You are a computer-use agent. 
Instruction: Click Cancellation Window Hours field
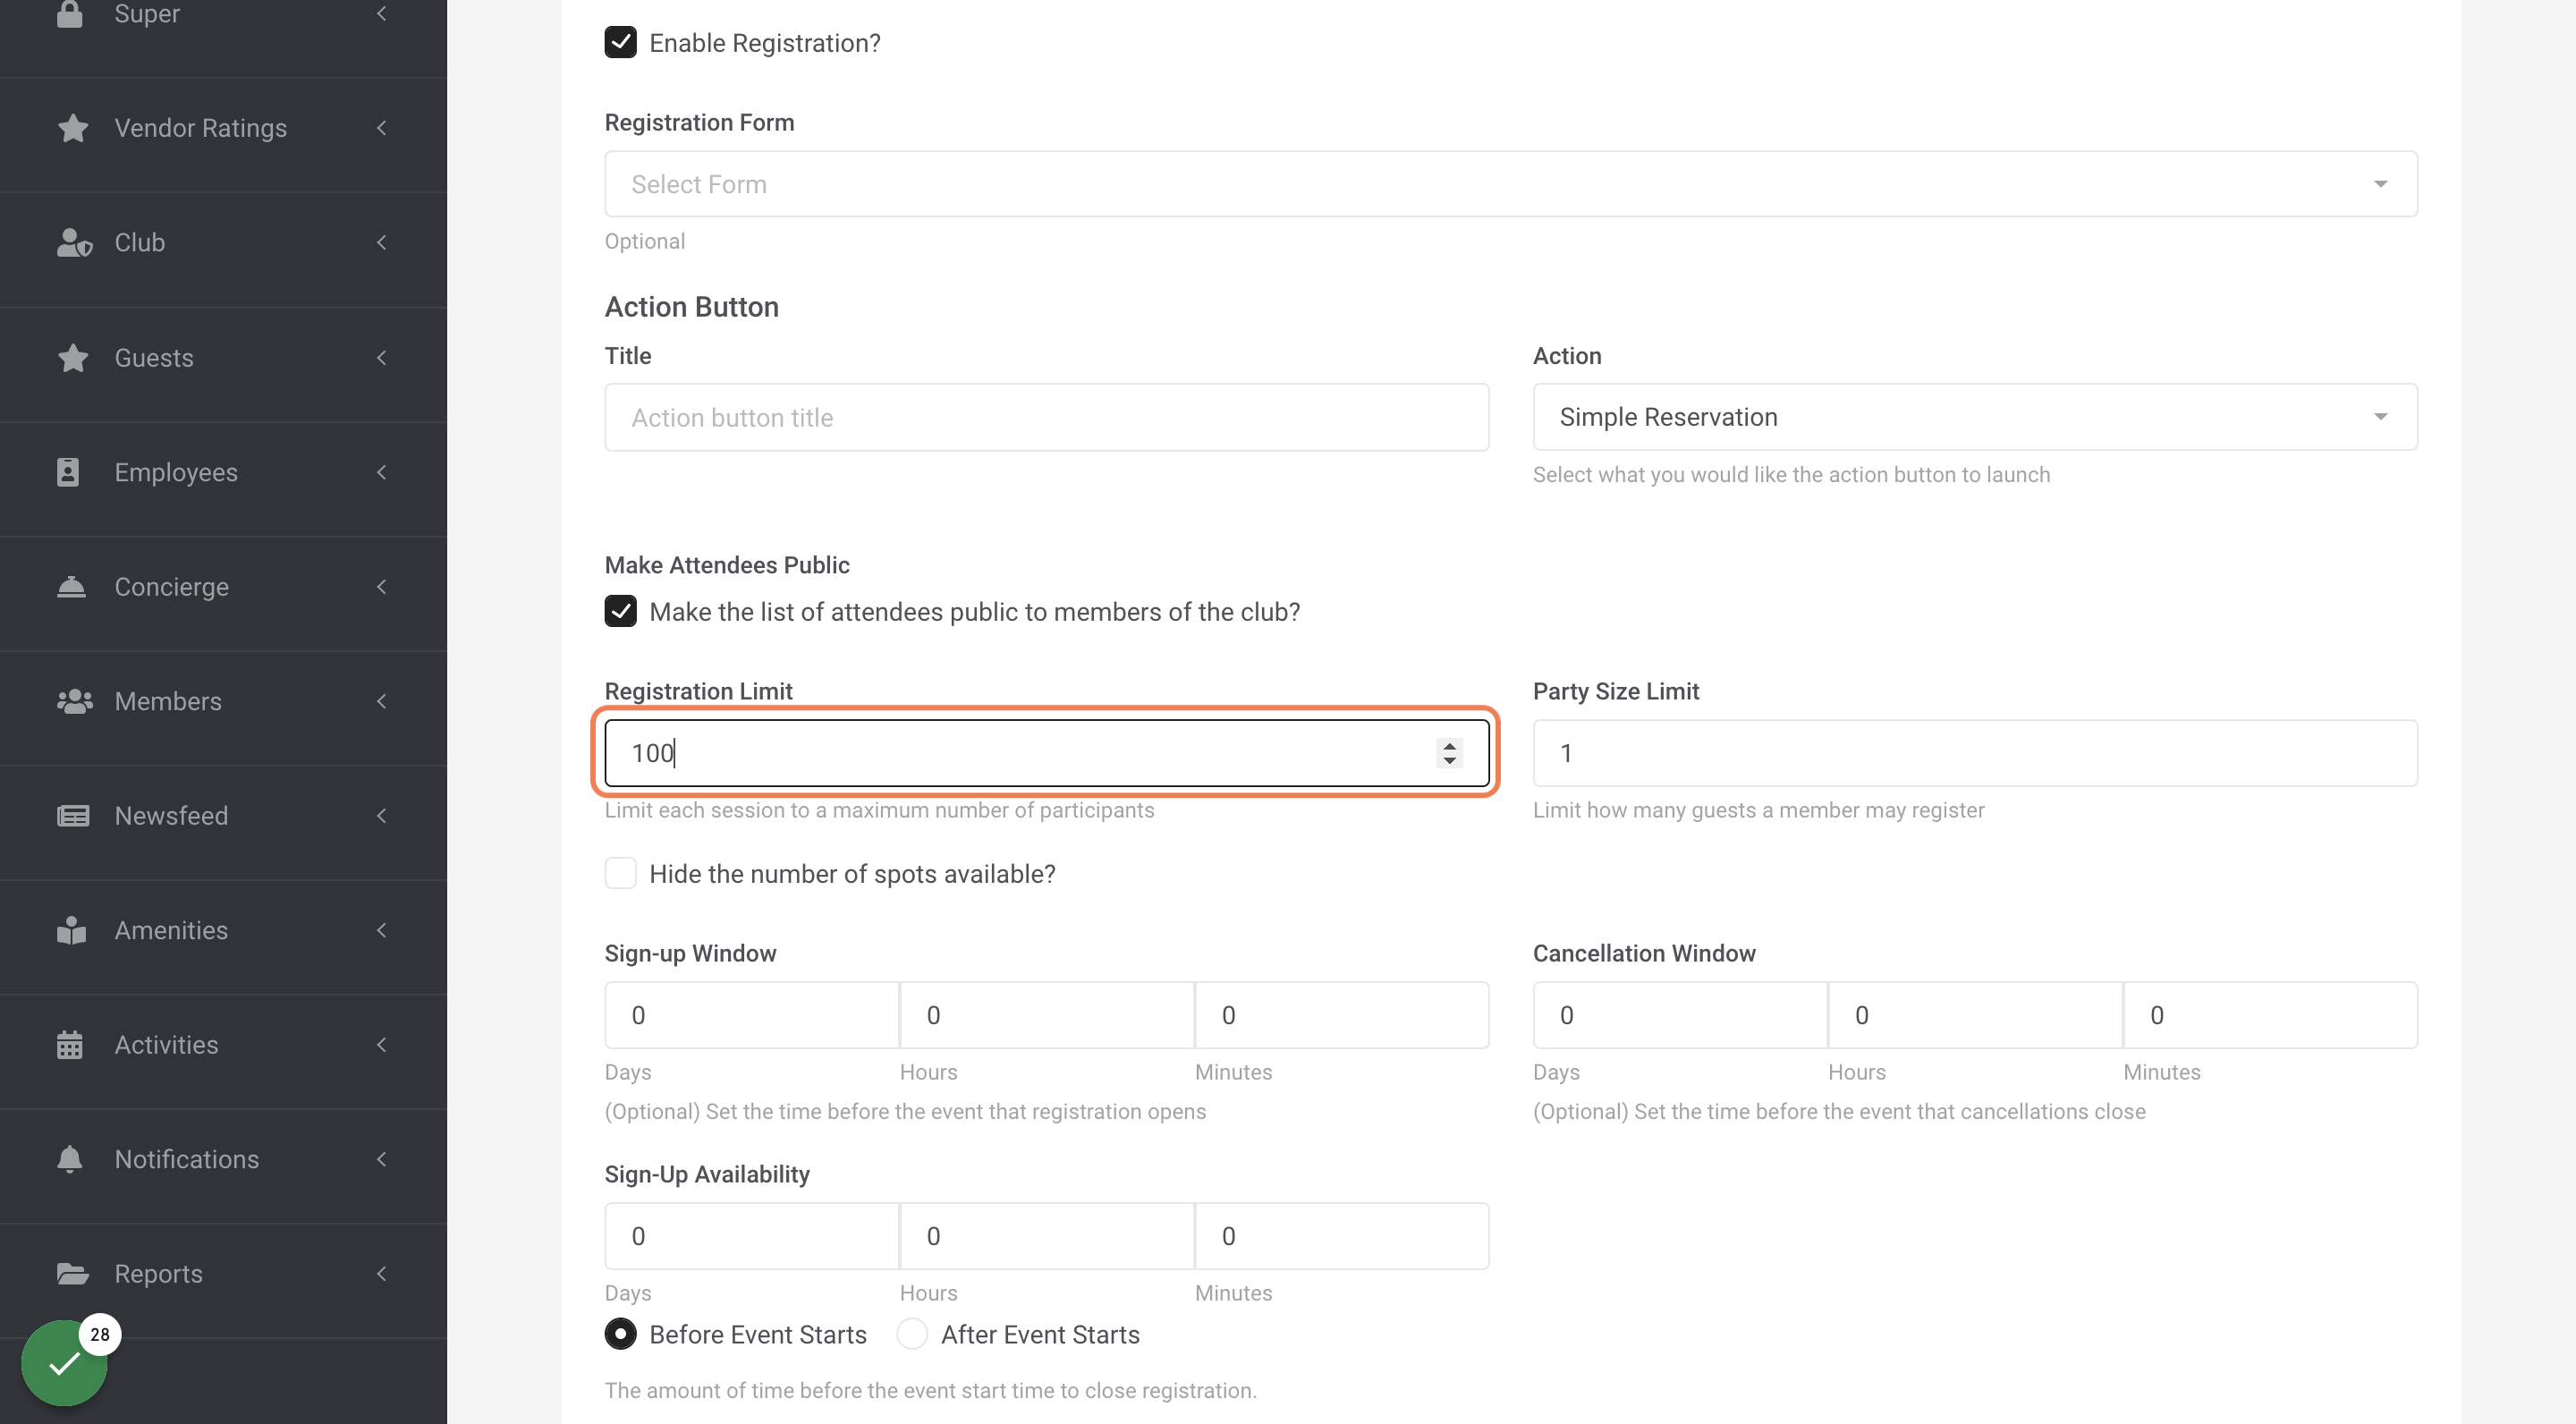click(1975, 1015)
